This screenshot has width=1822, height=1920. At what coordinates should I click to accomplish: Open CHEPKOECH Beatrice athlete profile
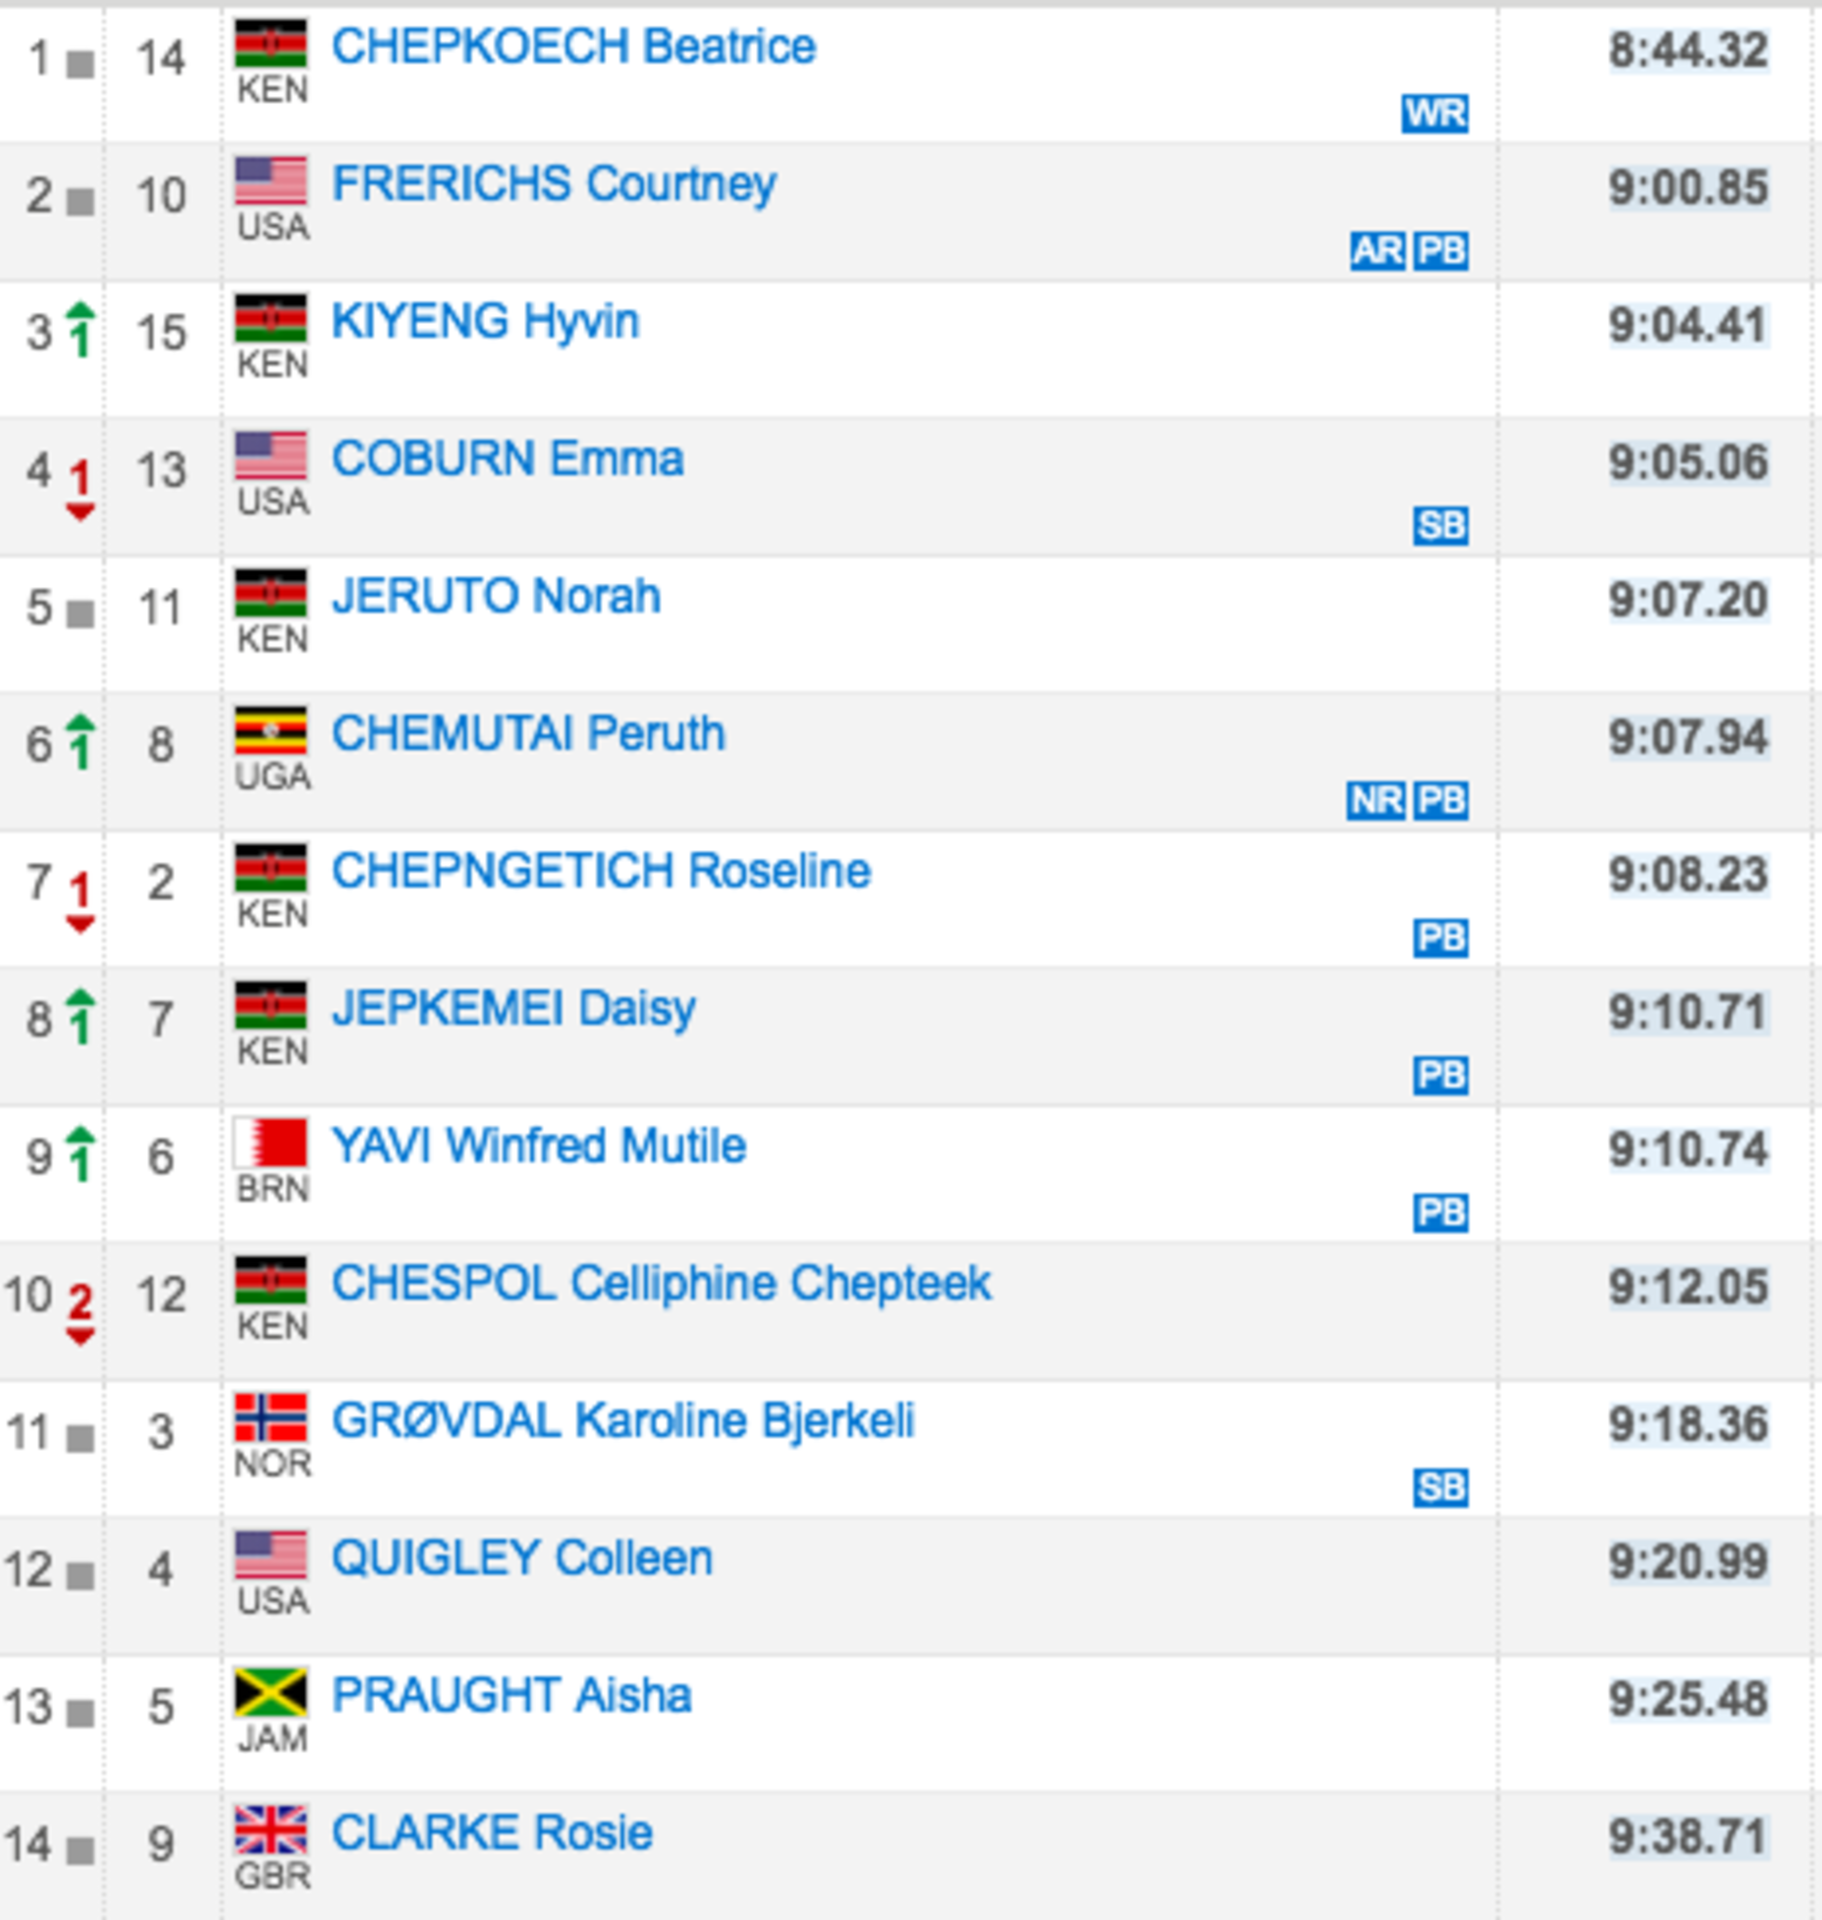pyautogui.click(x=573, y=46)
